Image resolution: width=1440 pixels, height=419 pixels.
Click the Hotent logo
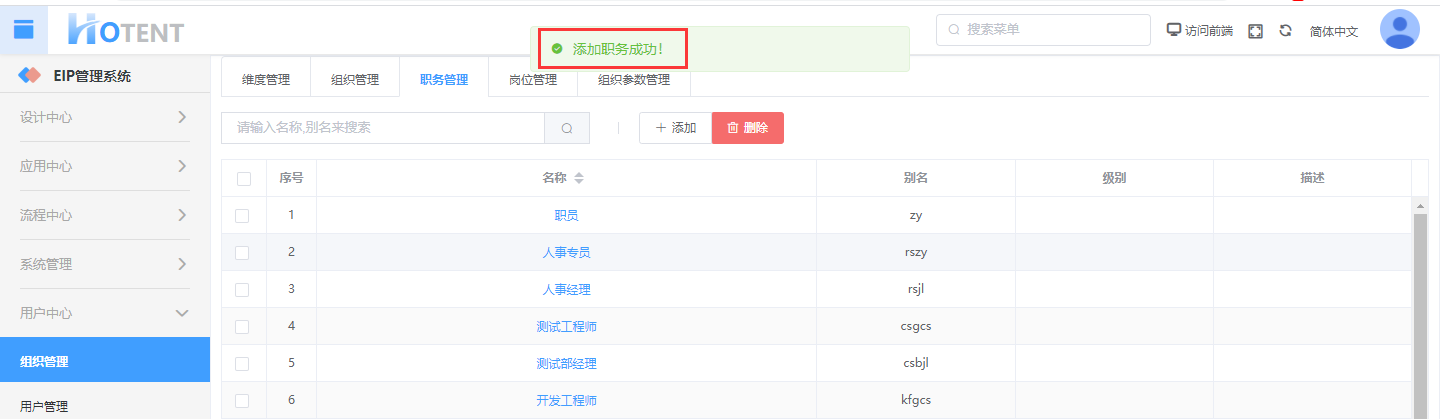coord(126,30)
